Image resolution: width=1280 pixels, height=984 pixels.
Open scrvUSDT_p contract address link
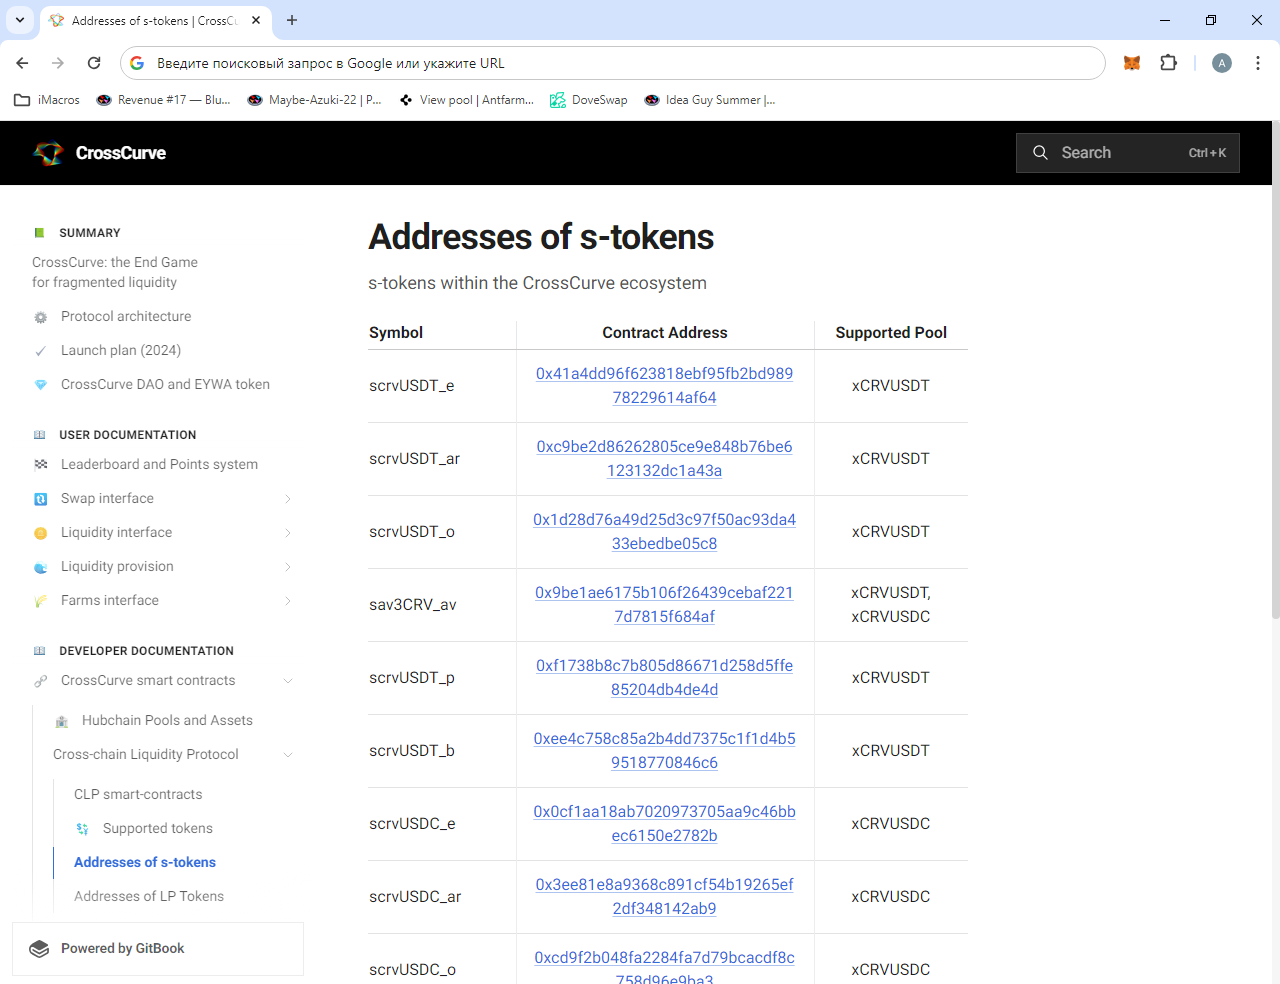664,678
